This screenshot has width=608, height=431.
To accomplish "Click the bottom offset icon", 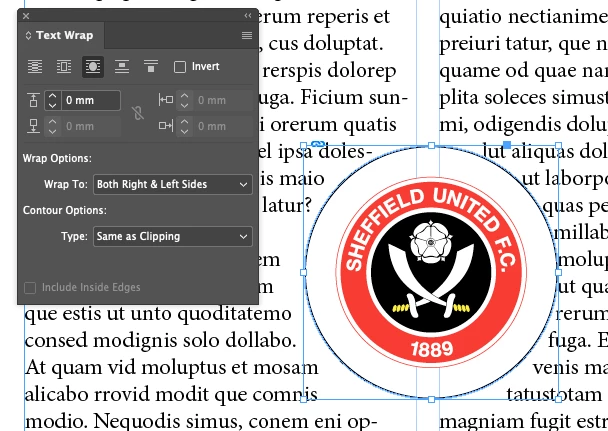I will (33, 126).
